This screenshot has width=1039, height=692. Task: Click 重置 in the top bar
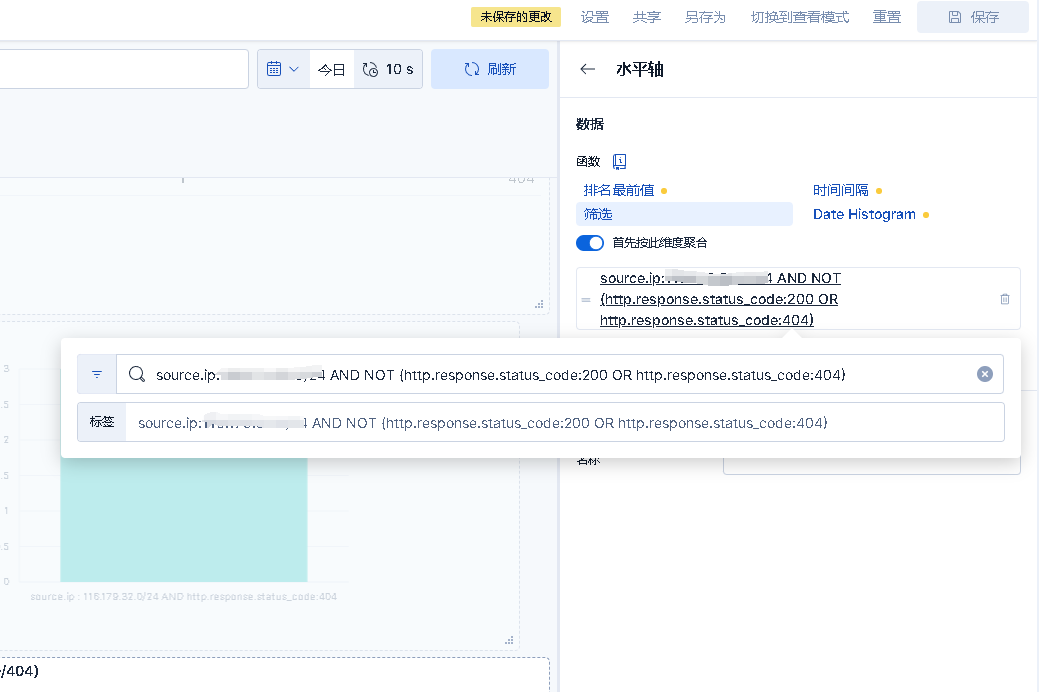[887, 17]
